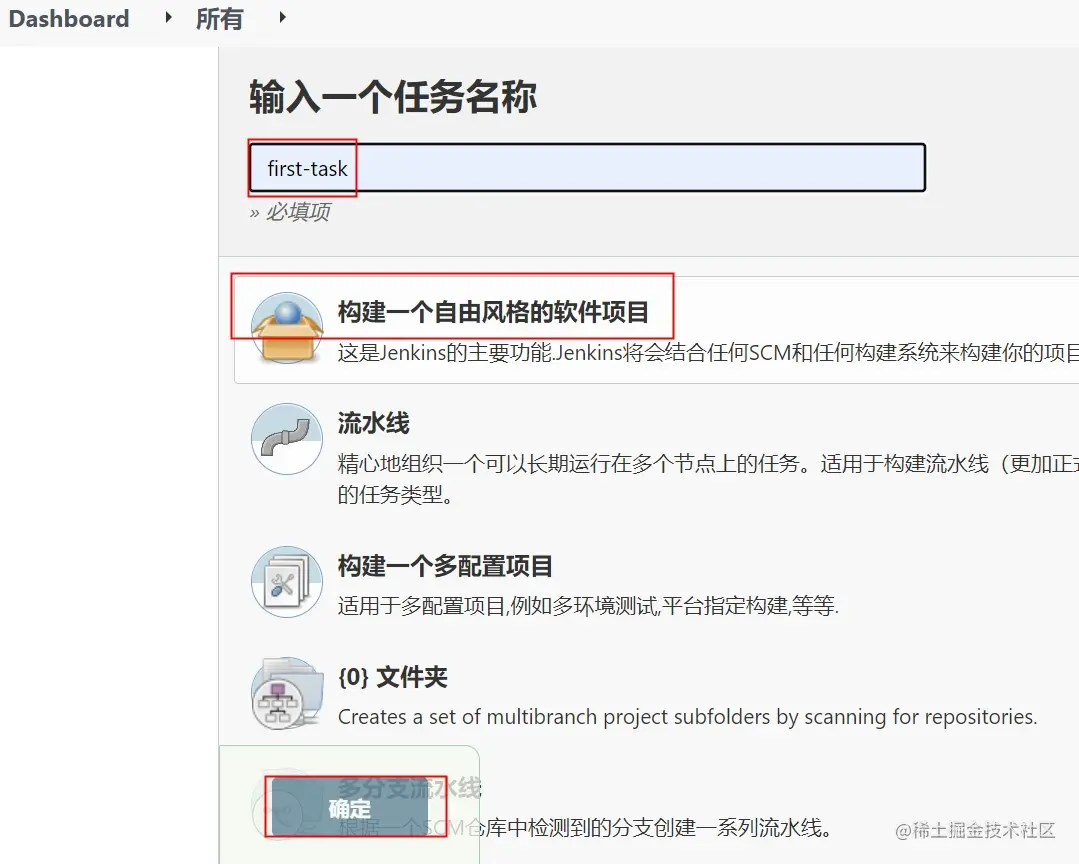
Task: Click the 精心地组织 pipeline description
Action: 707,479
